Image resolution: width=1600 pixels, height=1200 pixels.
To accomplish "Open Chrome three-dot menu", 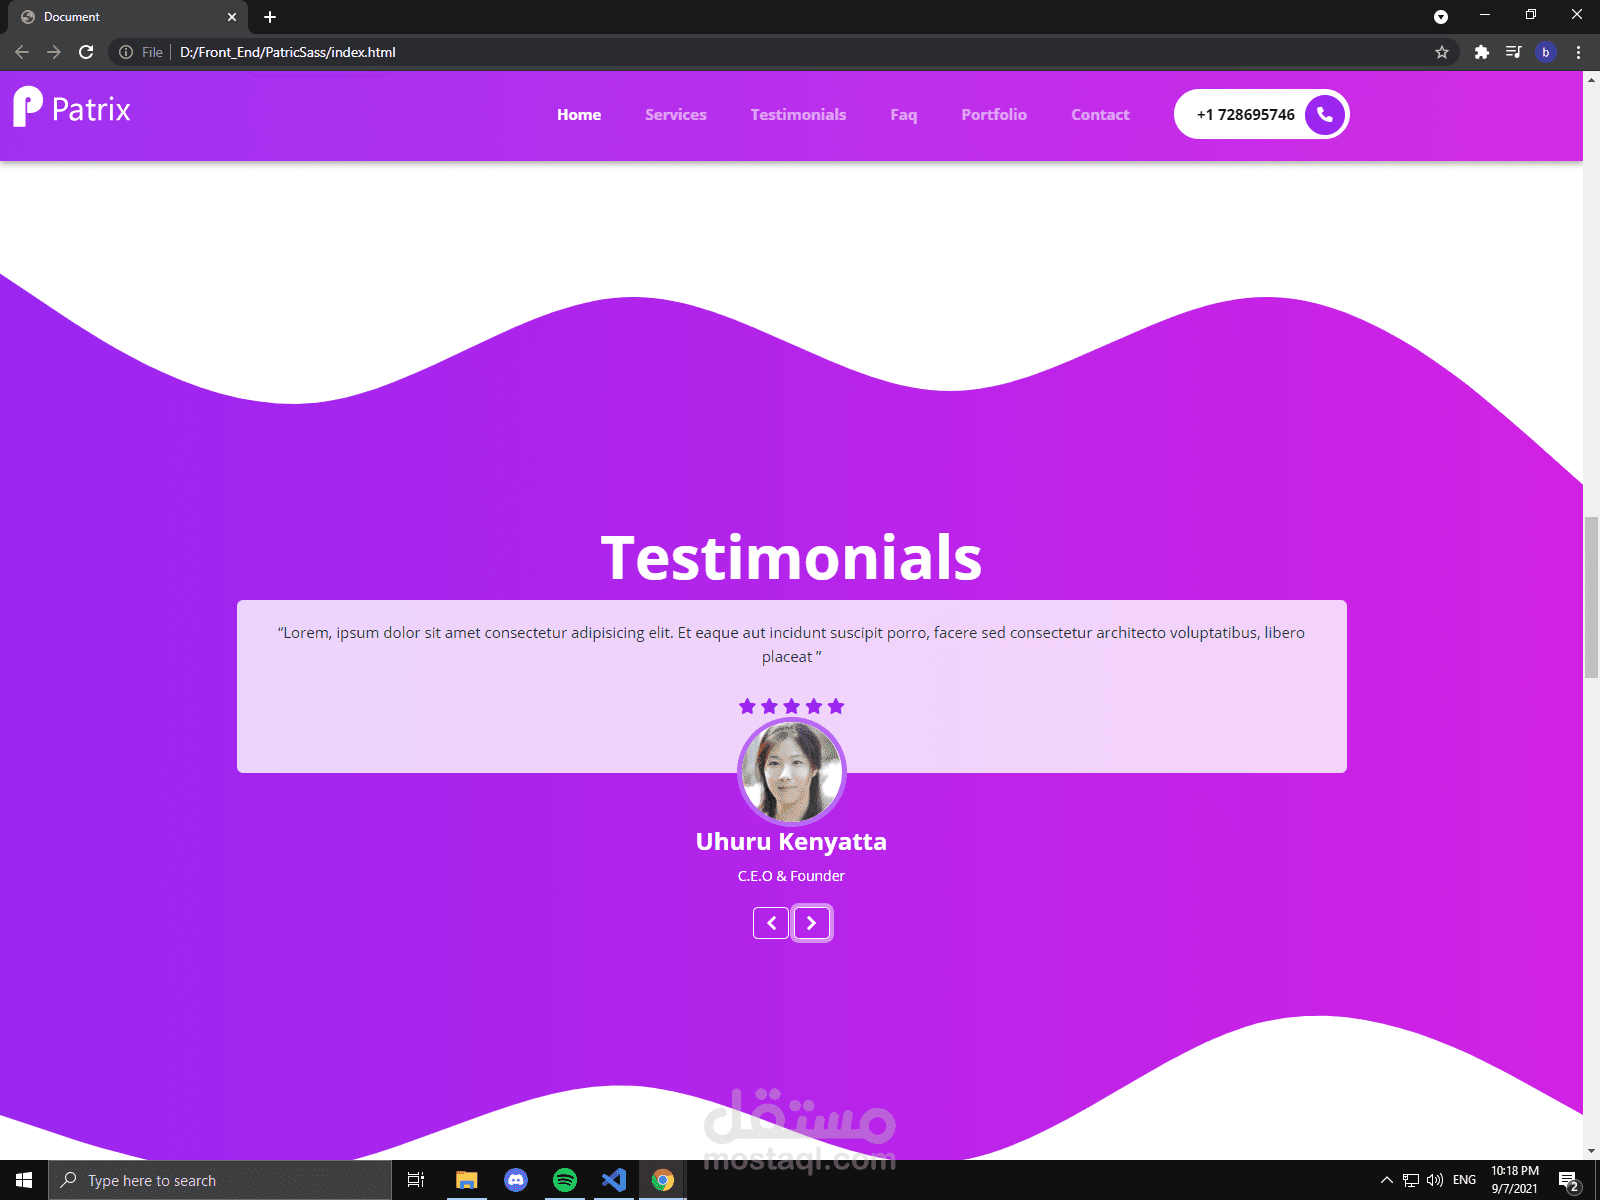I will [x=1579, y=52].
